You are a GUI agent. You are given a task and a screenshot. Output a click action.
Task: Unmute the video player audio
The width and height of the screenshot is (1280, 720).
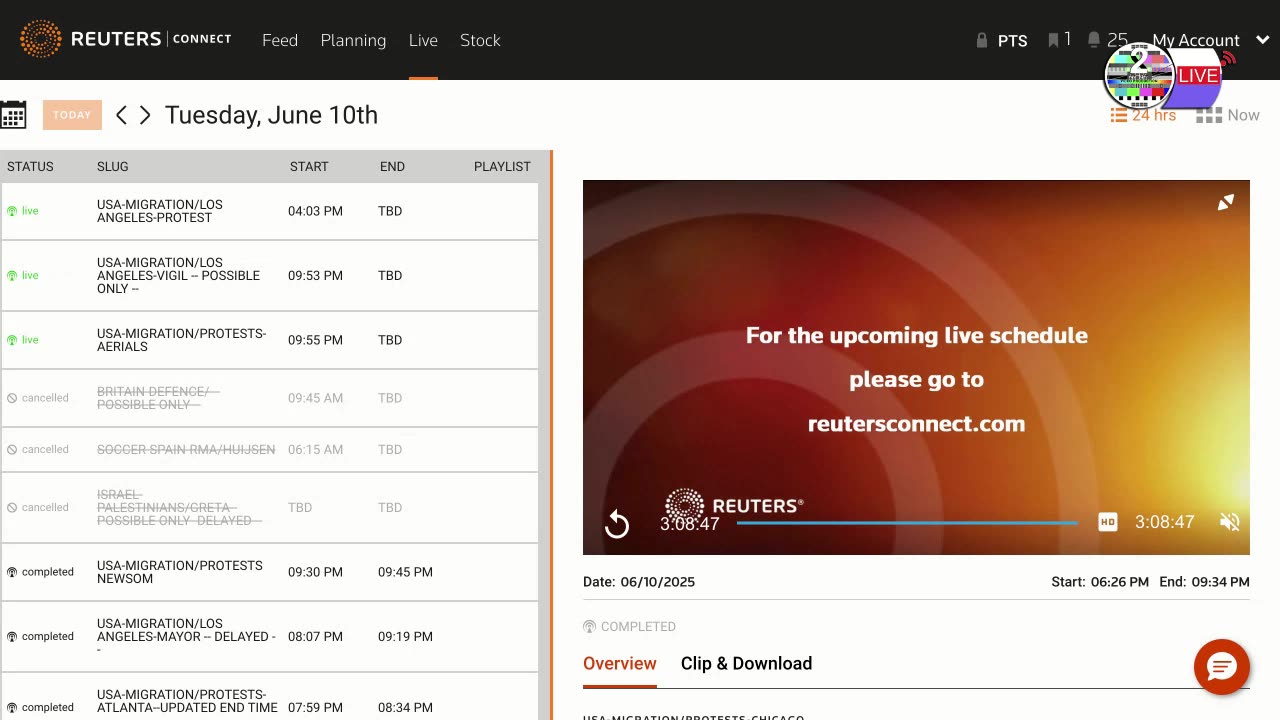pyautogui.click(x=1230, y=522)
